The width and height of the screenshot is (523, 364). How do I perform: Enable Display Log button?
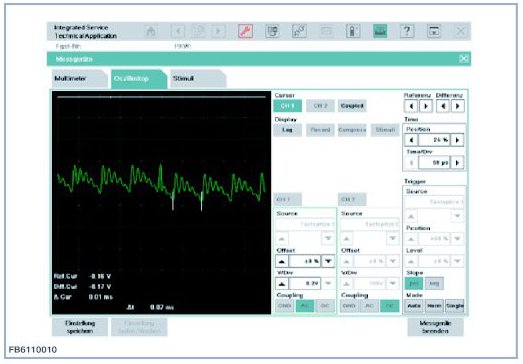click(288, 130)
